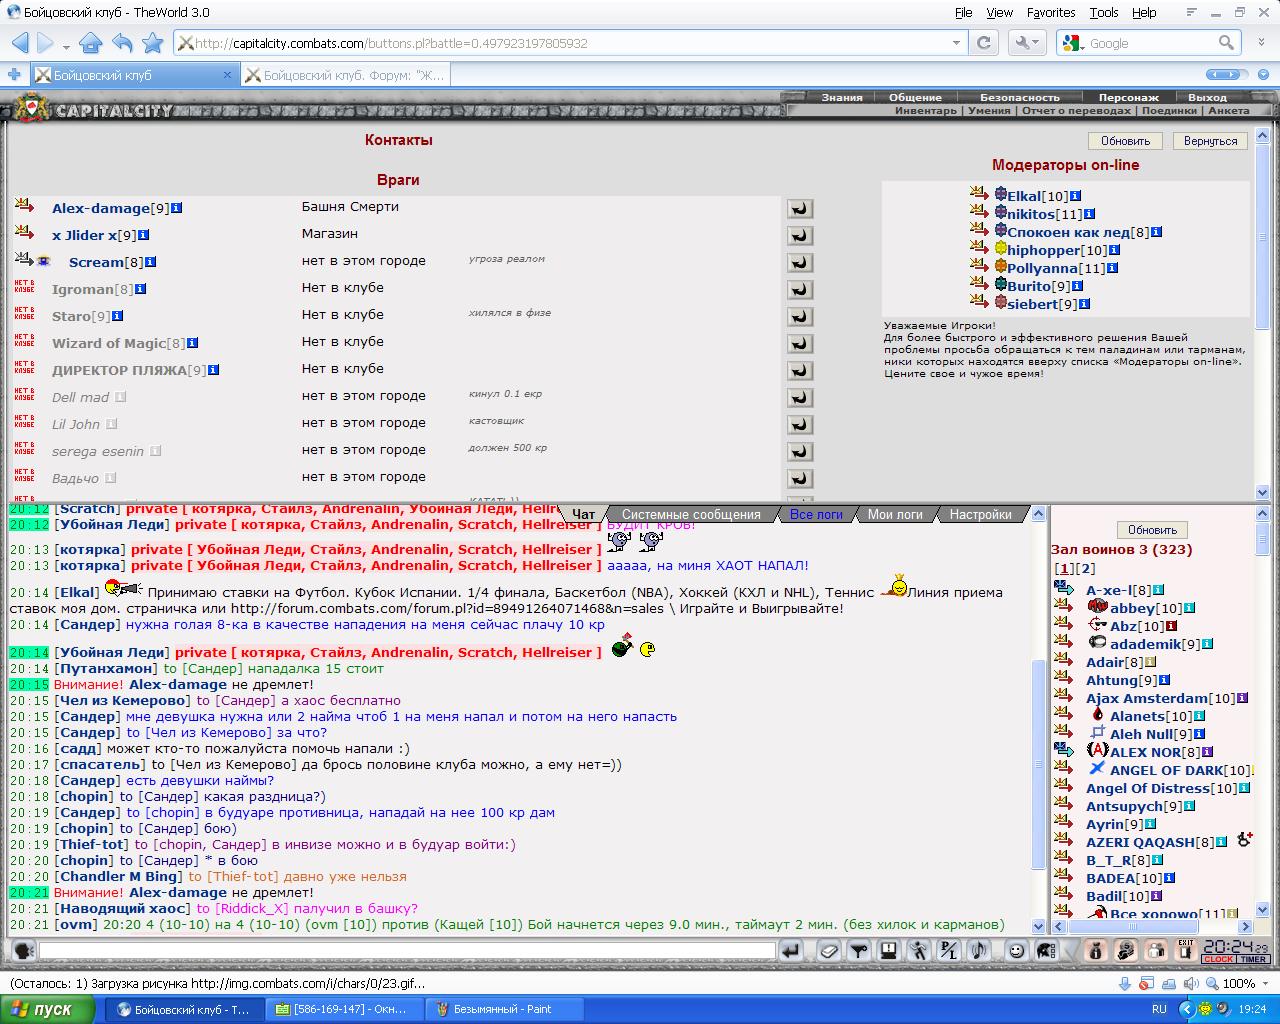Click the Favorites star icon
Viewport: 1280px width, 1024px height.
(152, 43)
